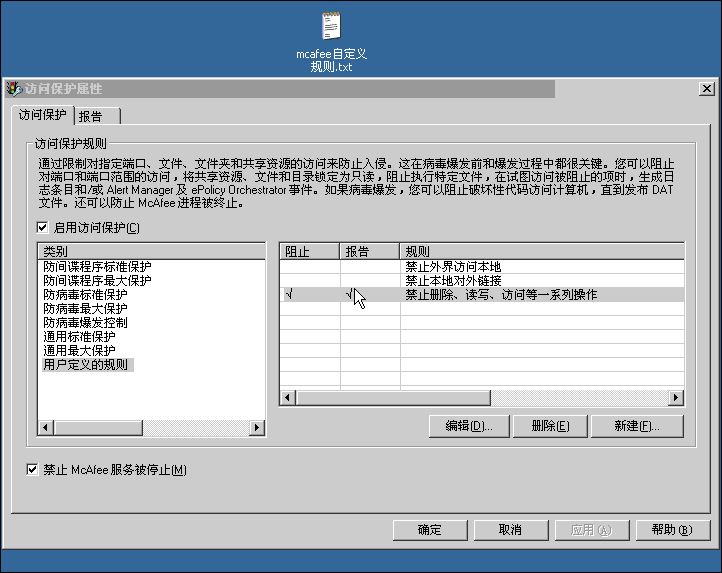The image size is (722, 573).
Task: Switch to the 访问保护 tab
Action: click(x=42, y=115)
